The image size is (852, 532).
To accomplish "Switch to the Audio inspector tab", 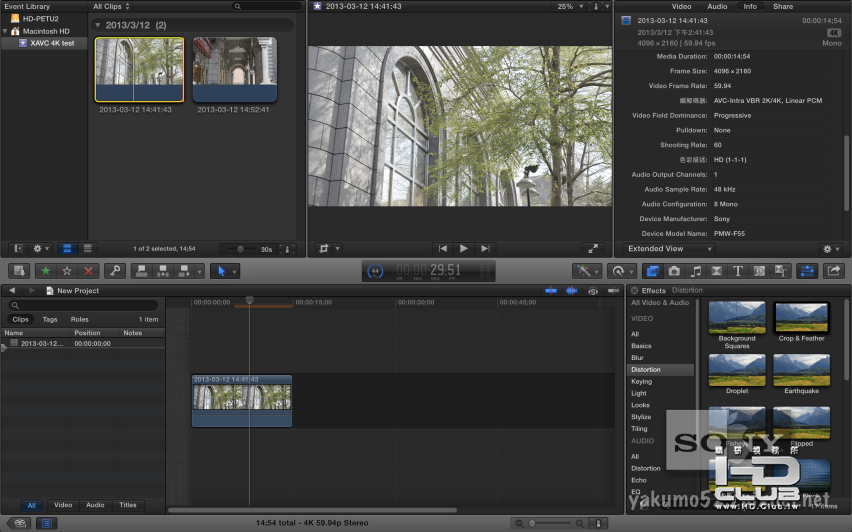I will 717,6.
